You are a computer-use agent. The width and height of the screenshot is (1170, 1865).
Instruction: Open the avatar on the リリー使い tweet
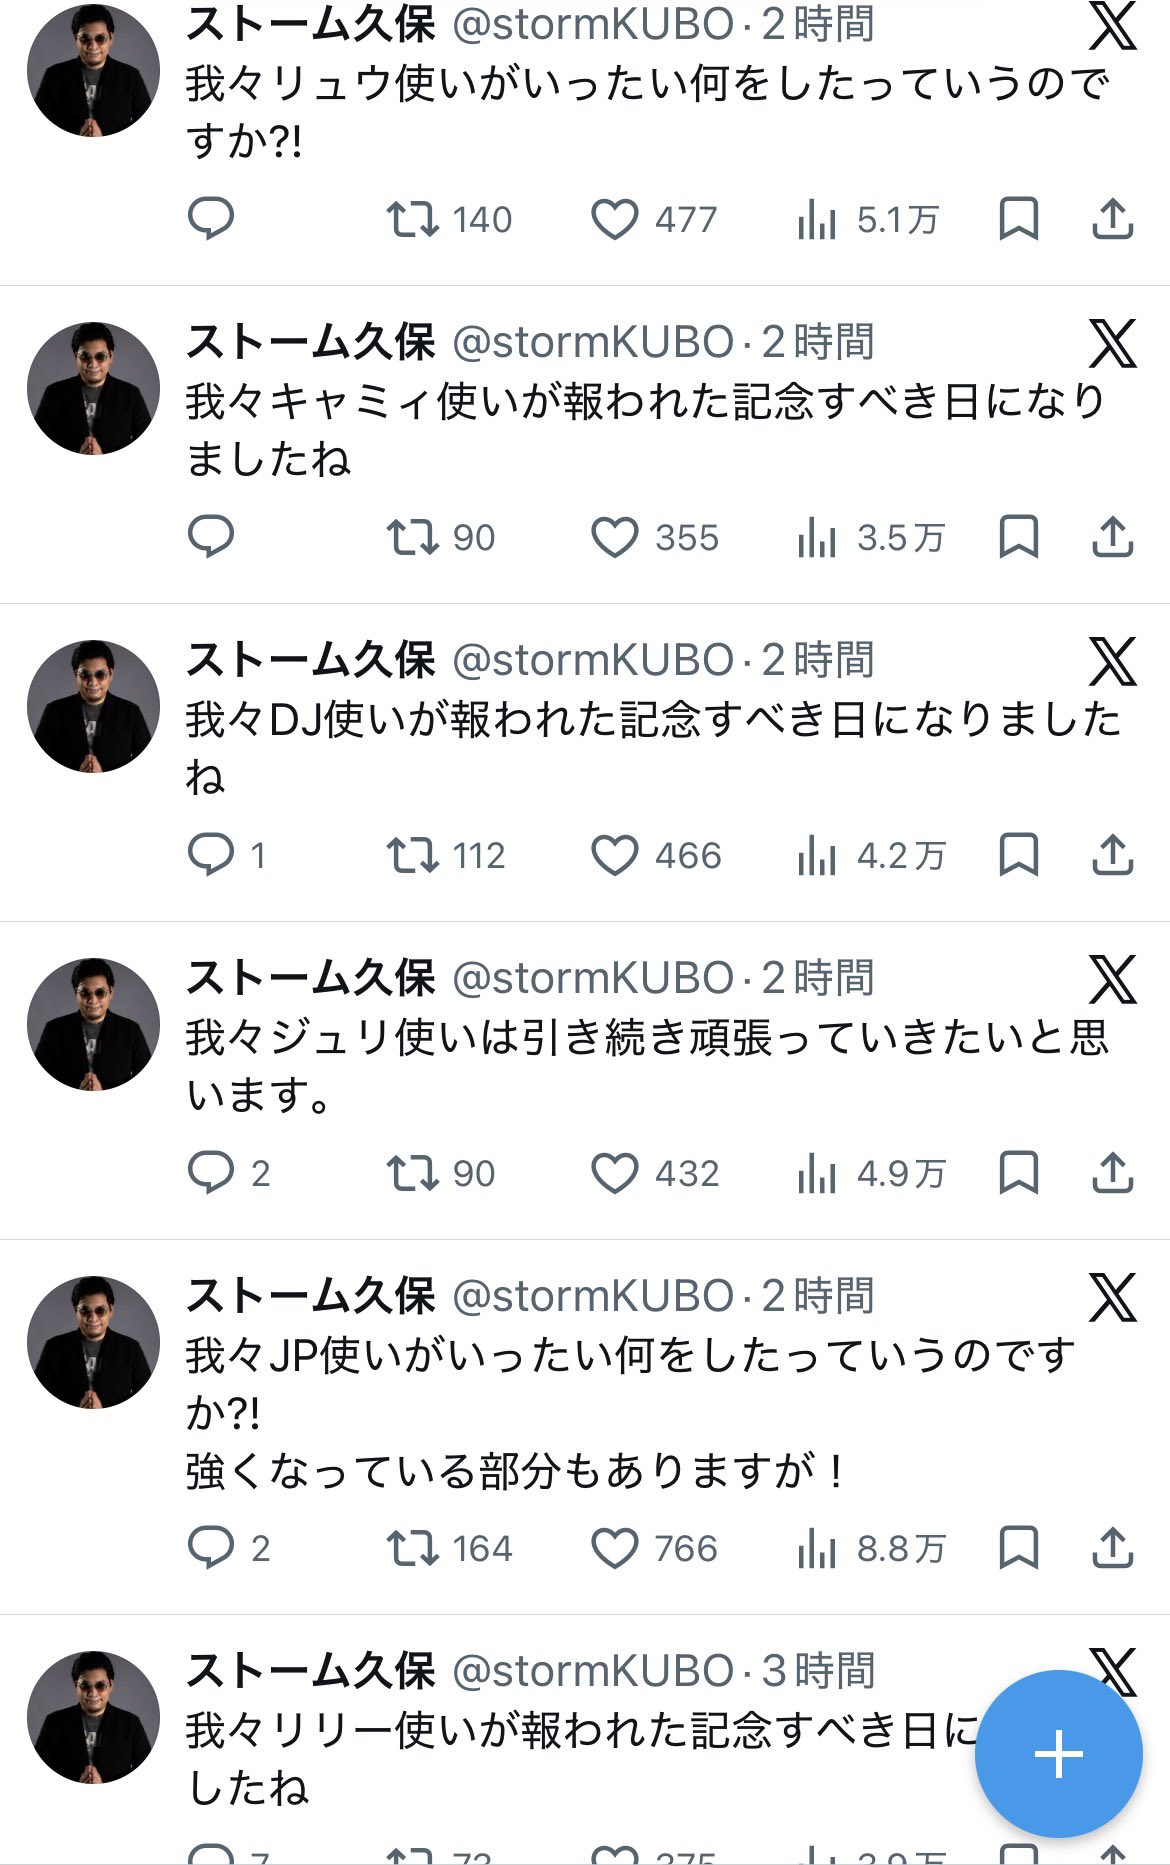[x=93, y=1717]
